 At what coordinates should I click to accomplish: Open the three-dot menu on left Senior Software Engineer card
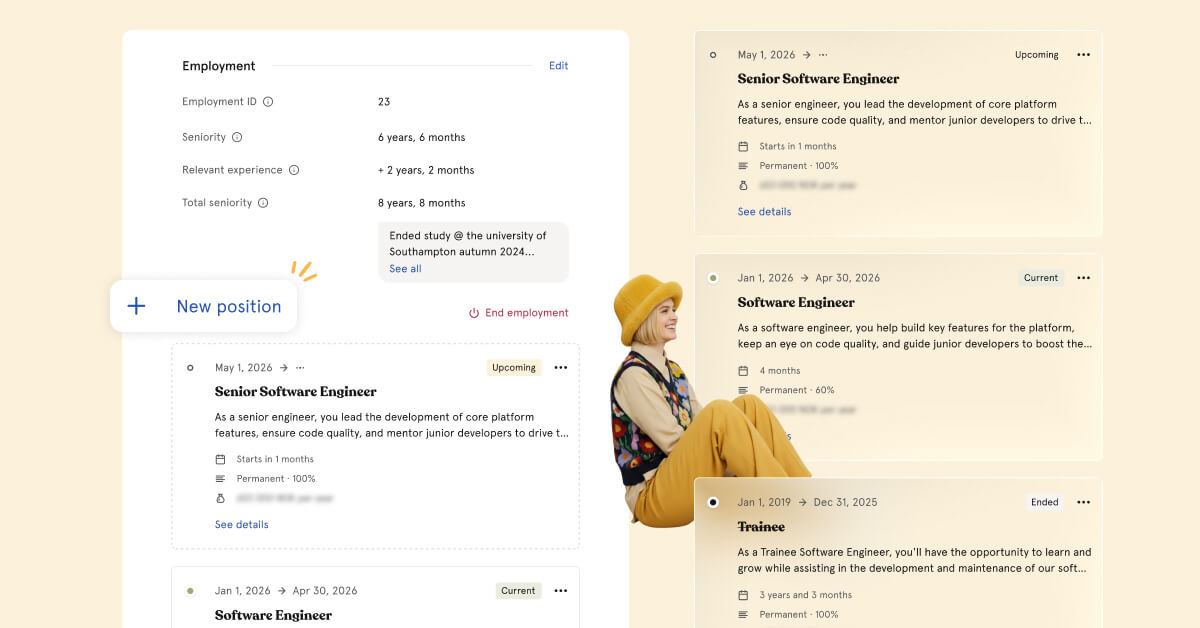(x=560, y=368)
